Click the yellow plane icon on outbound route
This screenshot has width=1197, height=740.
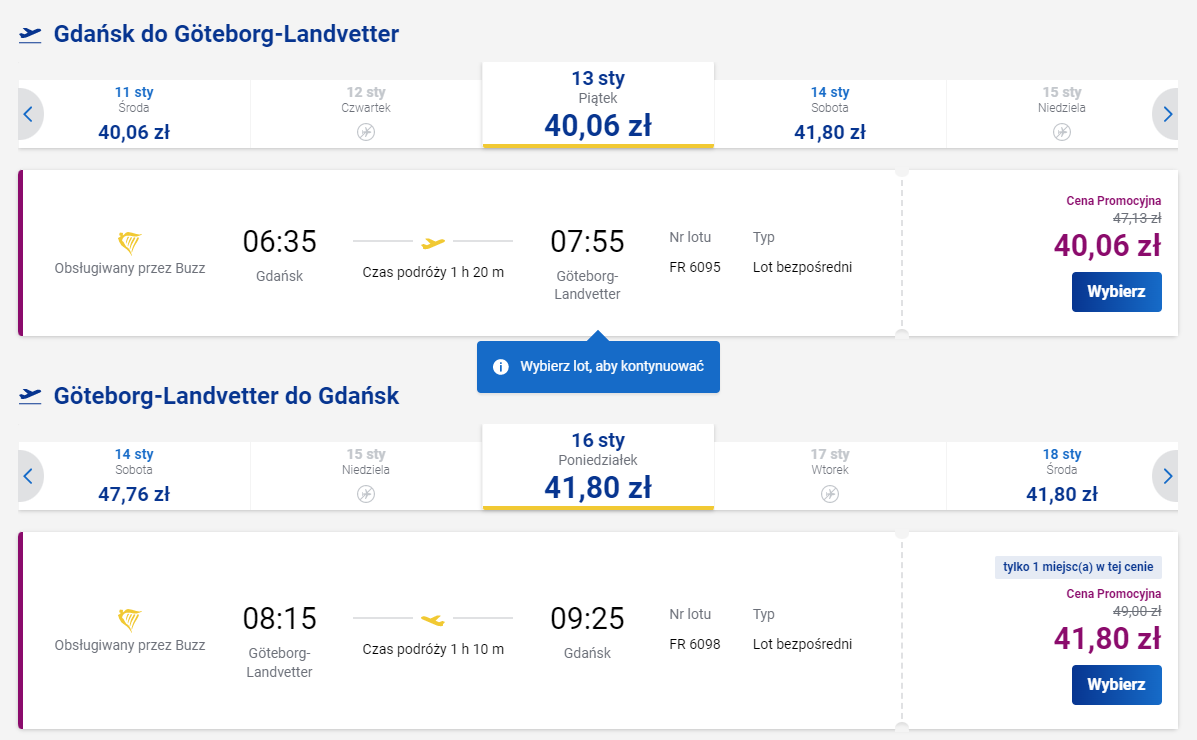[433, 242]
